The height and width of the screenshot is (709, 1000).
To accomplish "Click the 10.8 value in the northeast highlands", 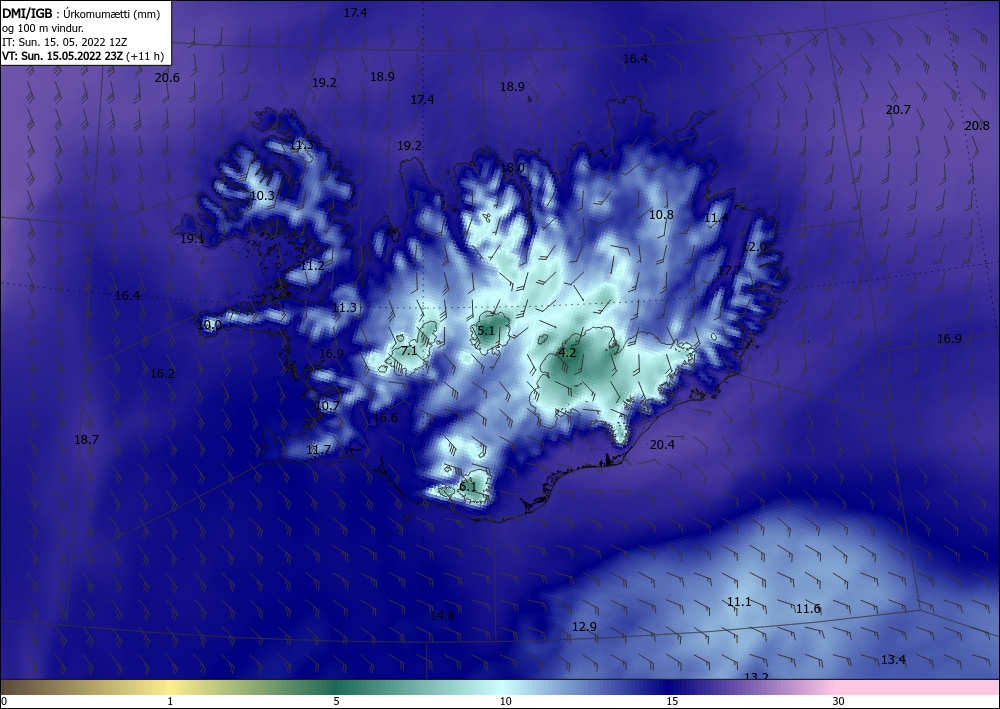I will click(x=661, y=214).
